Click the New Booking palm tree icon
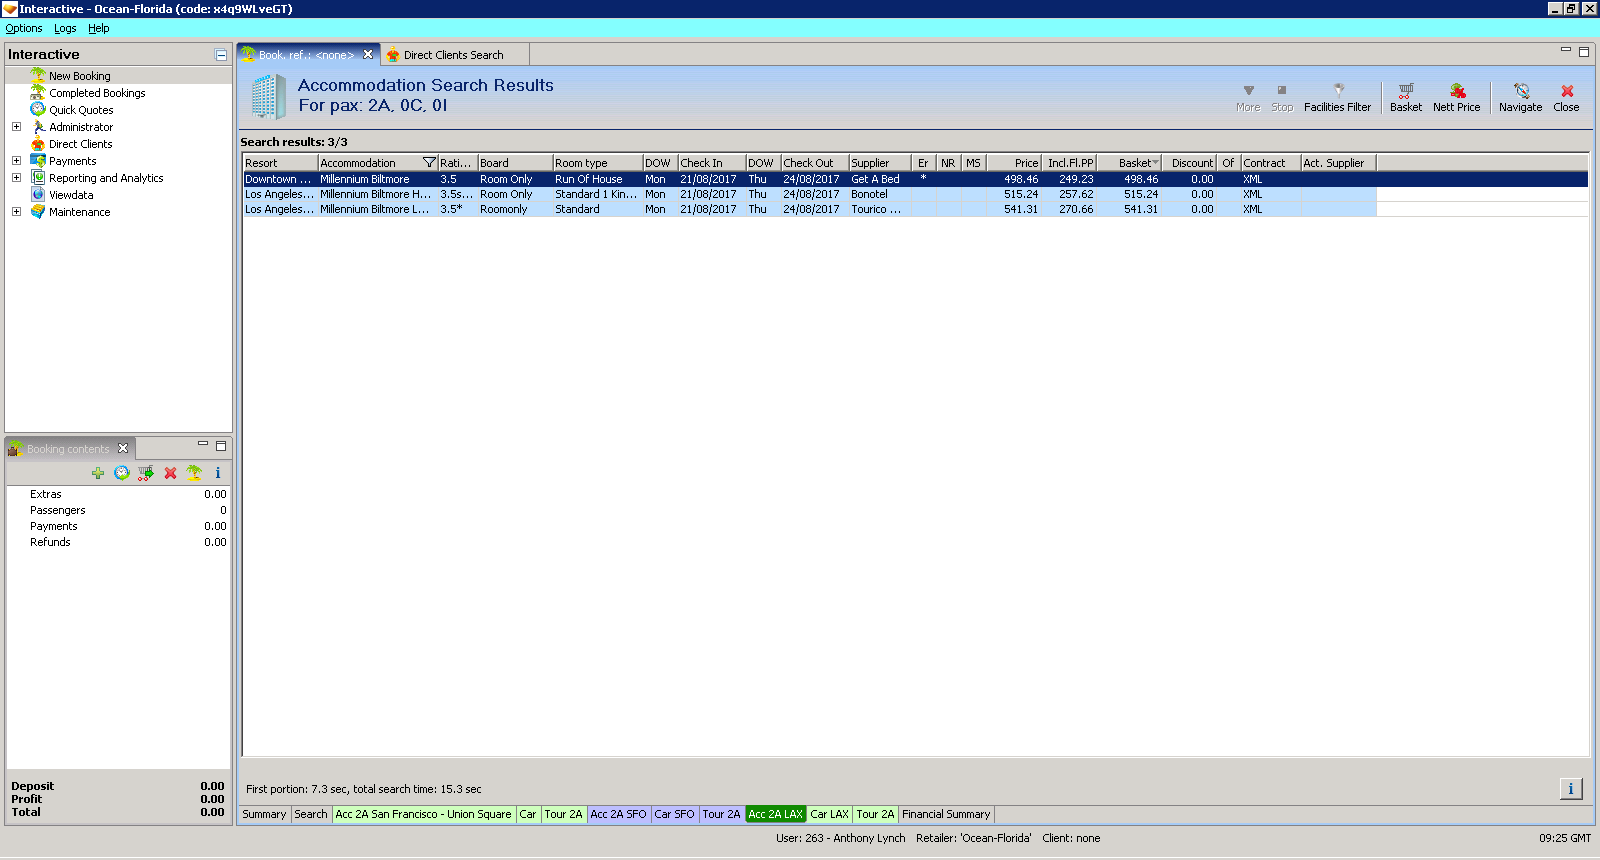Image resolution: width=1600 pixels, height=860 pixels. [x=38, y=75]
